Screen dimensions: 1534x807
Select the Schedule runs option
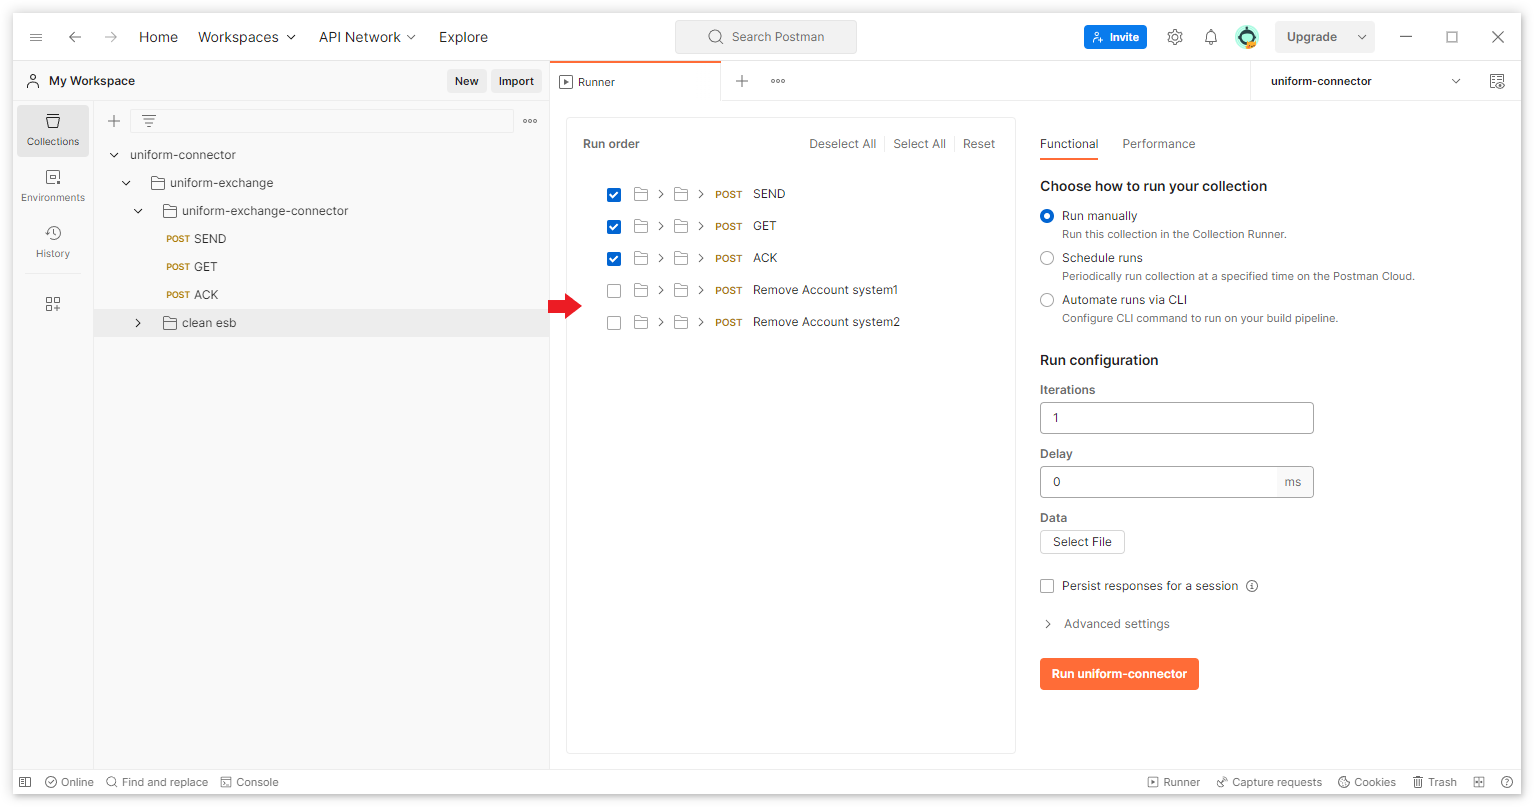click(1047, 258)
